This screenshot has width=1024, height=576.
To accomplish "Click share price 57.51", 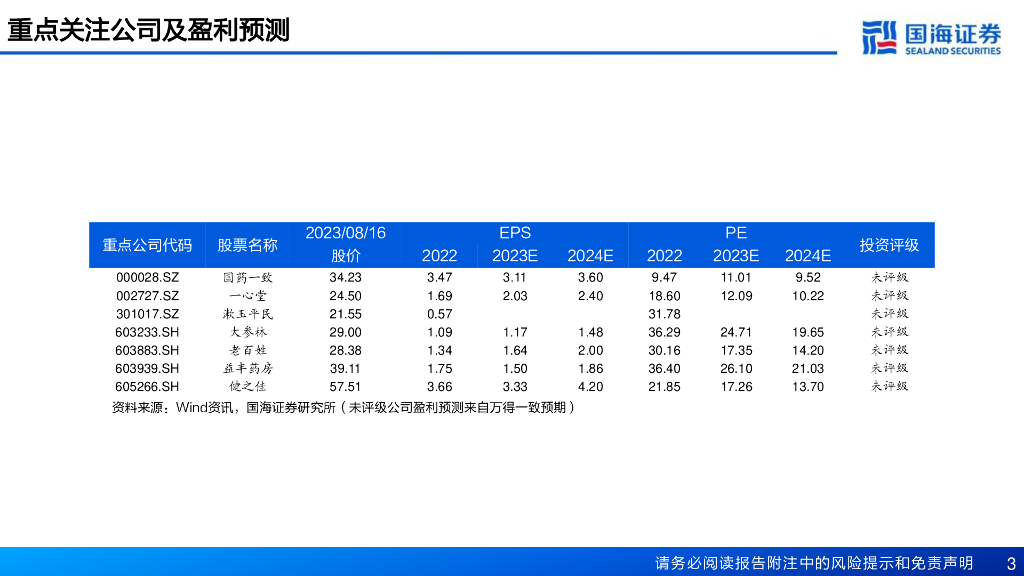I will tap(345, 387).
